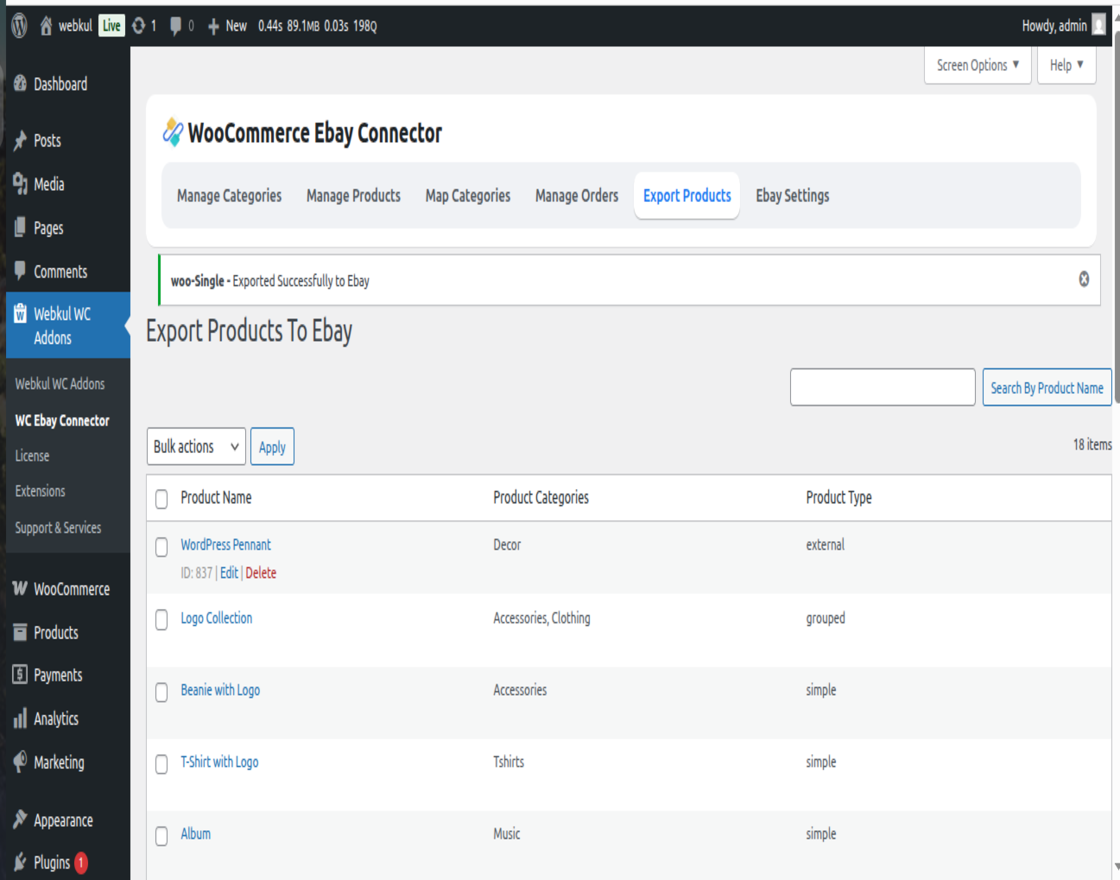Click the WordPress logo icon
Screen dimensions: 1120x880
(x=19, y=26)
